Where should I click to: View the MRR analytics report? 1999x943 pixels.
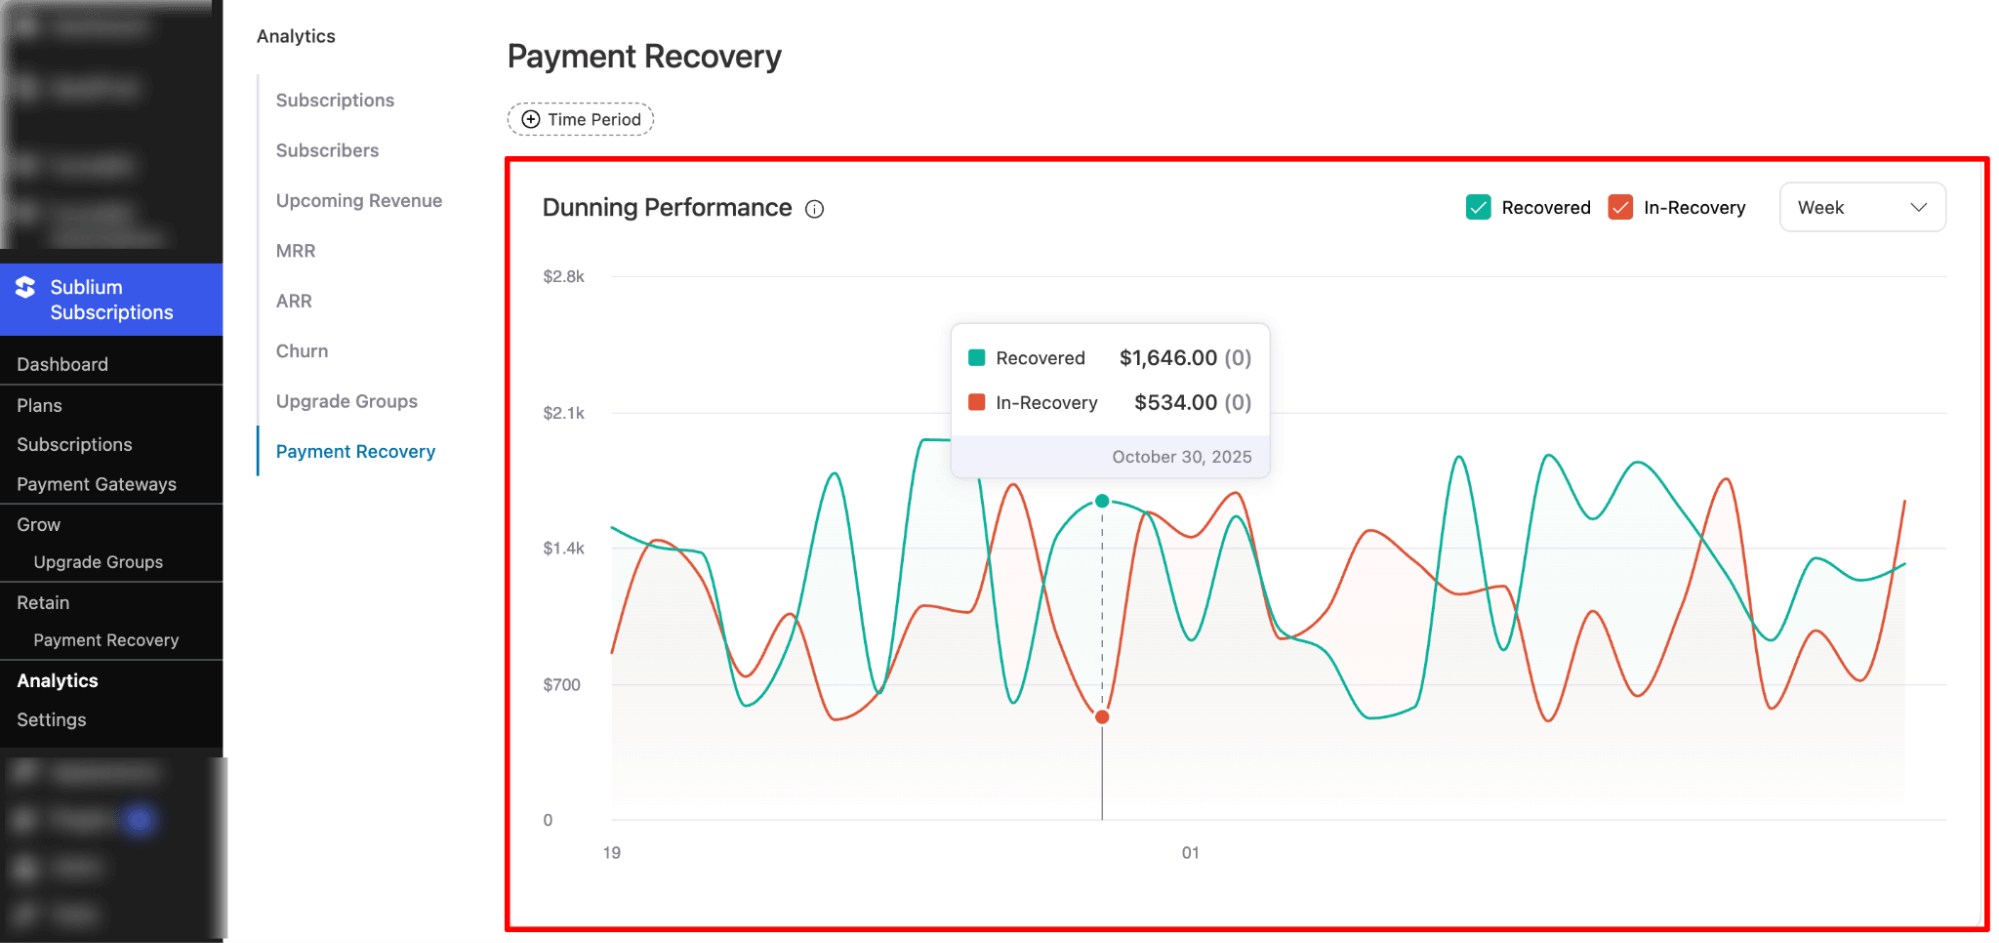[294, 250]
